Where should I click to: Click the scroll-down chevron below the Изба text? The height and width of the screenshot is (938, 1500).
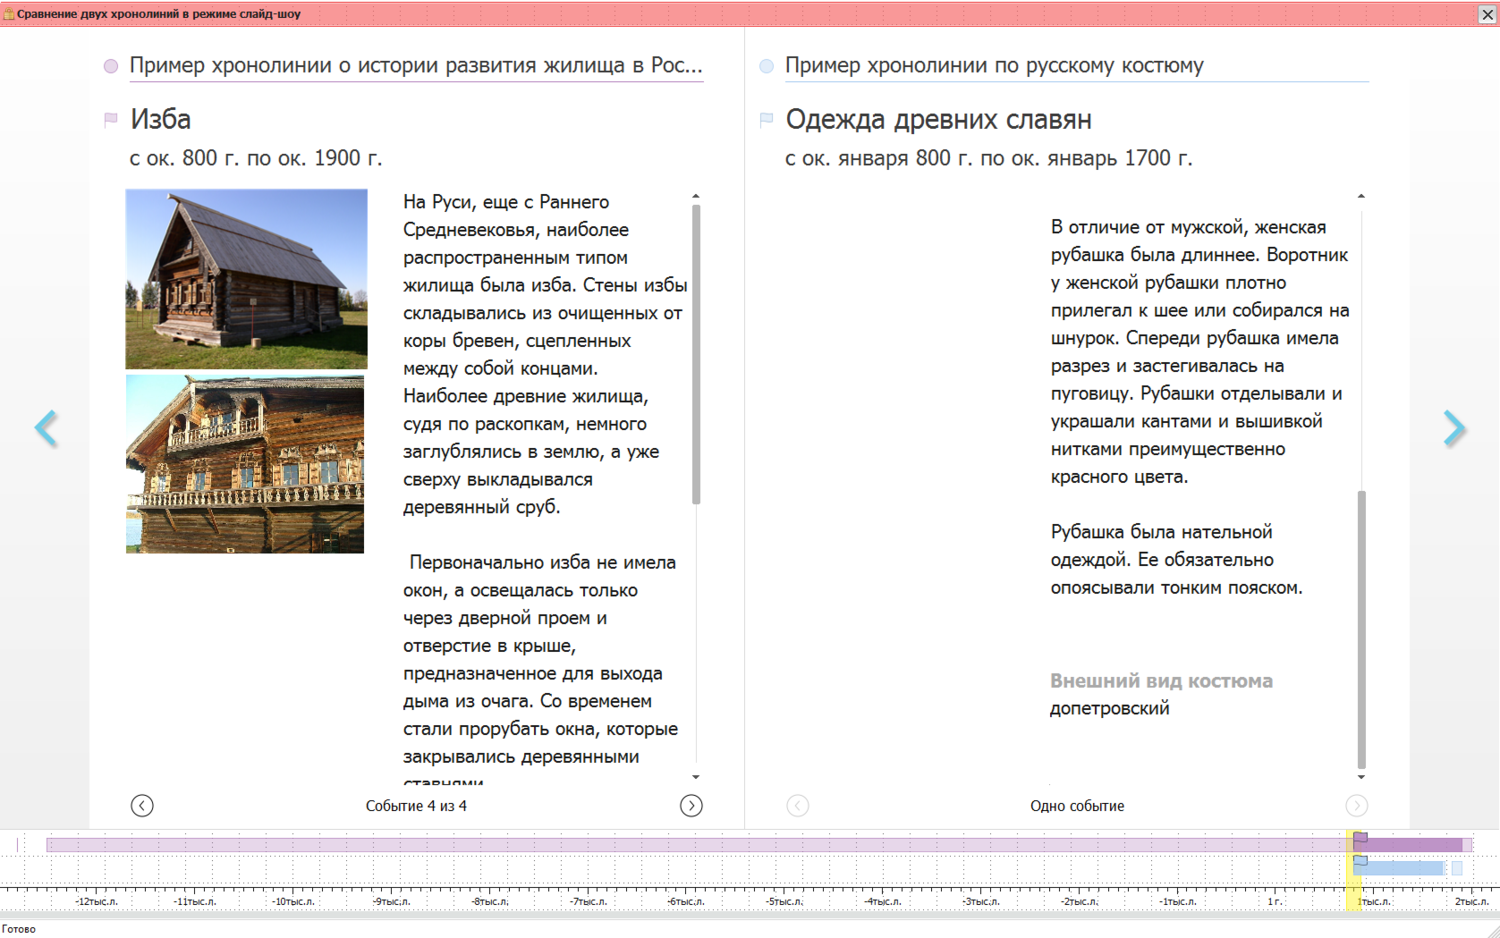pyautogui.click(x=697, y=779)
